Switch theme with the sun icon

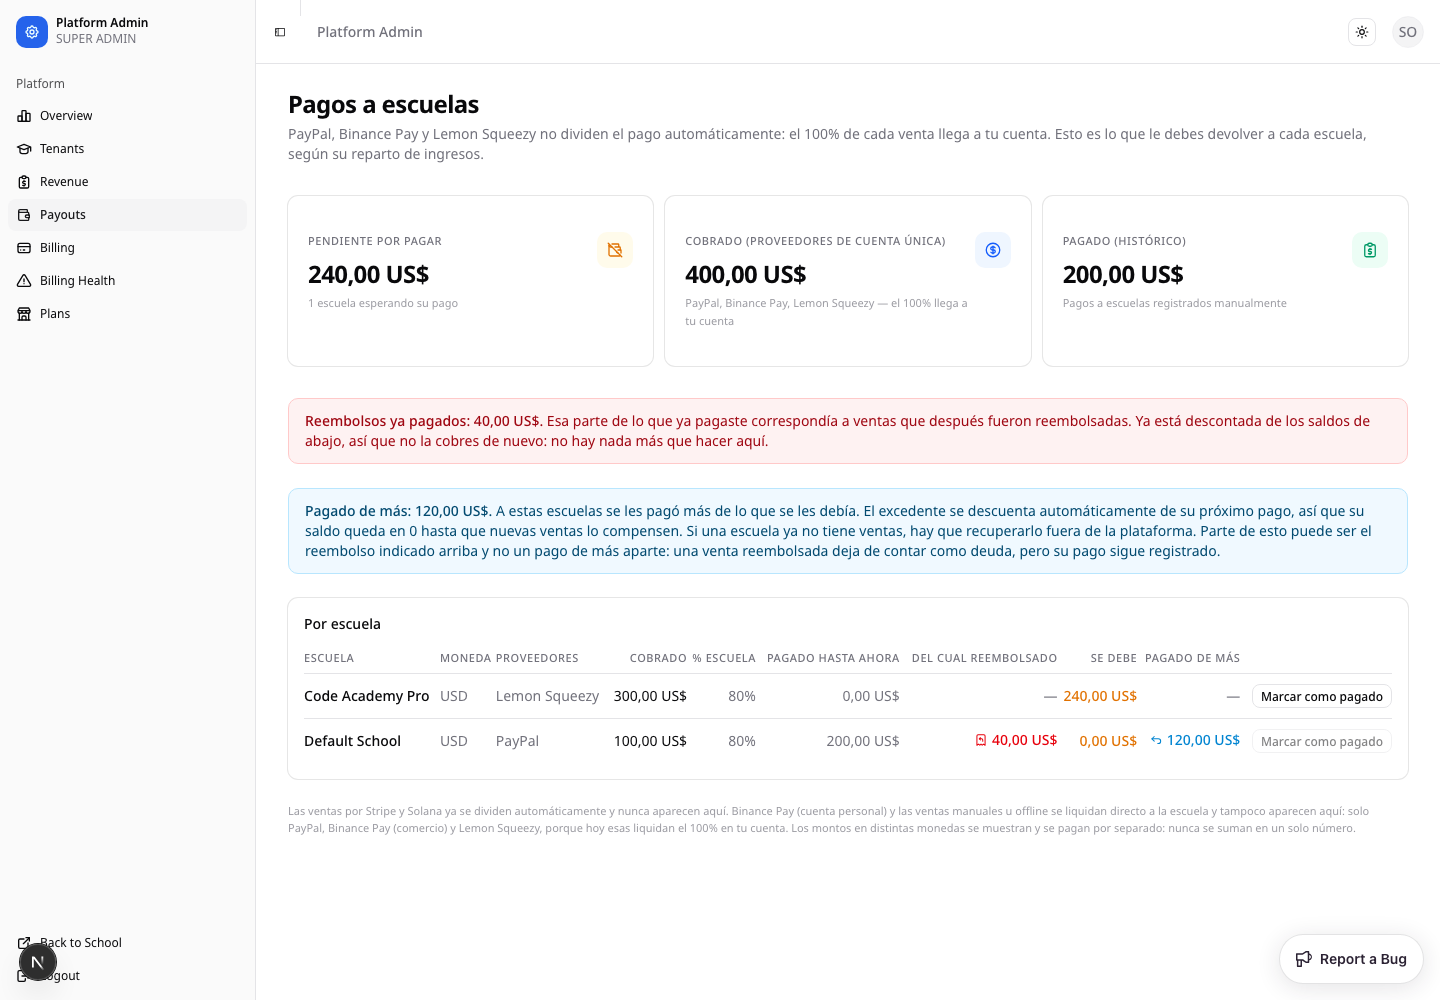[x=1362, y=32]
